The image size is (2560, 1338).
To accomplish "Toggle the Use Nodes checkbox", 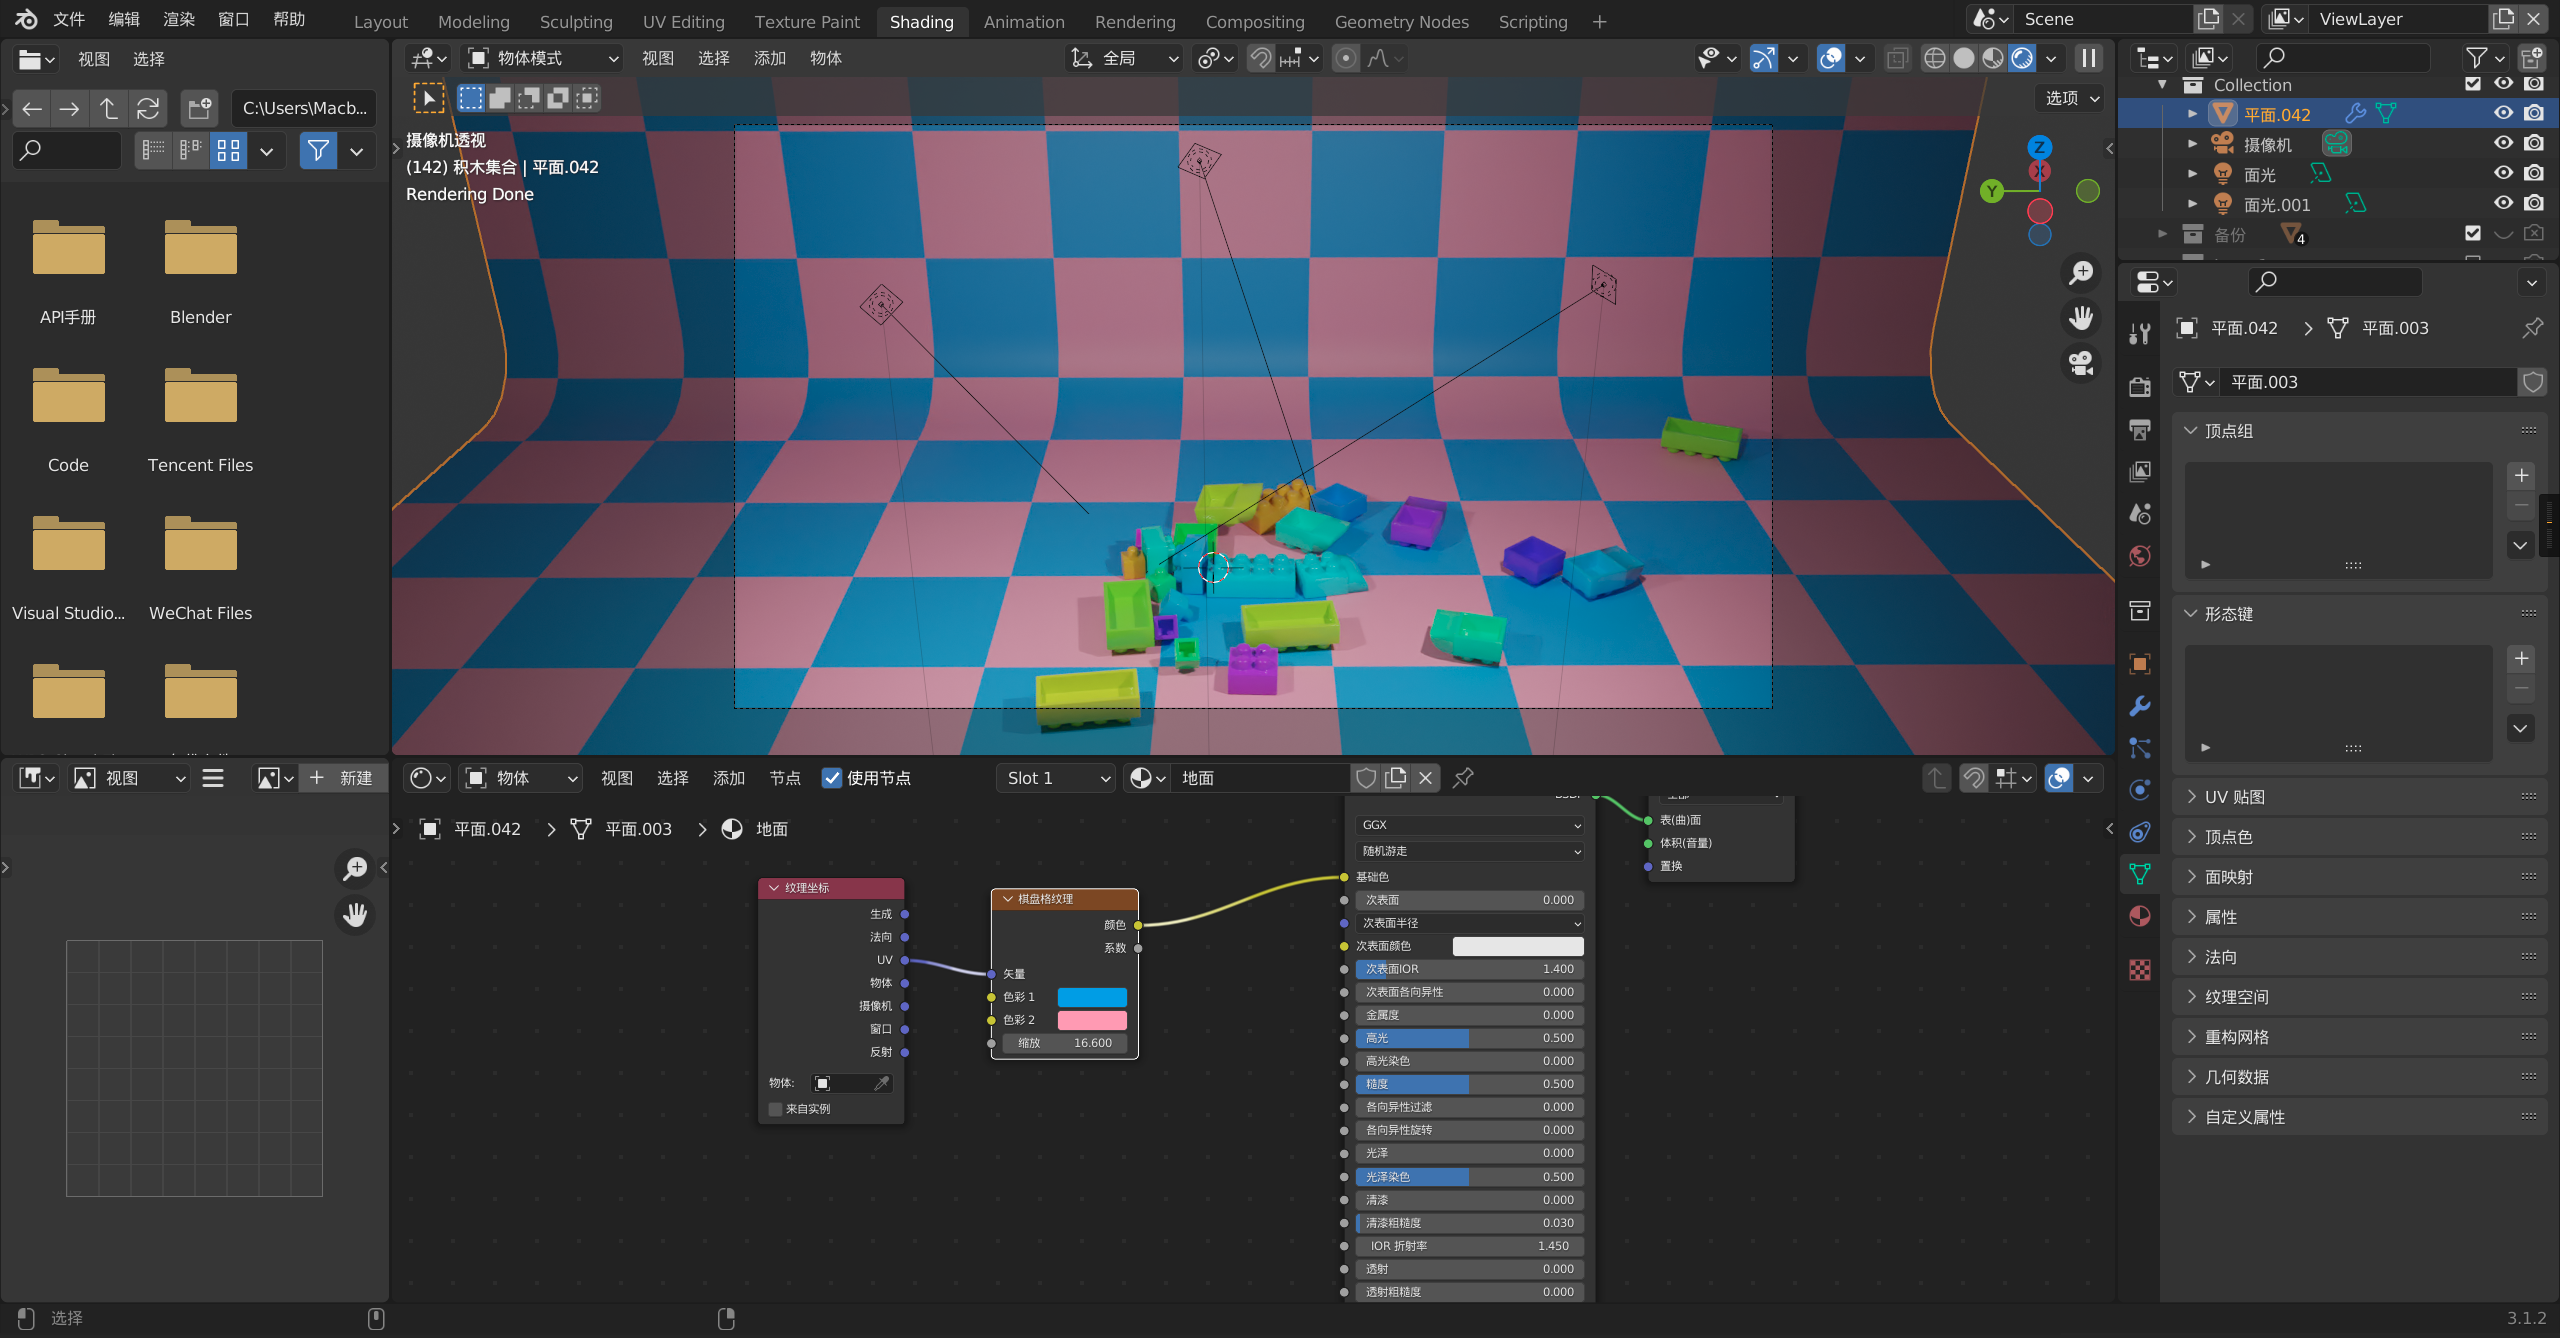I will tap(831, 778).
